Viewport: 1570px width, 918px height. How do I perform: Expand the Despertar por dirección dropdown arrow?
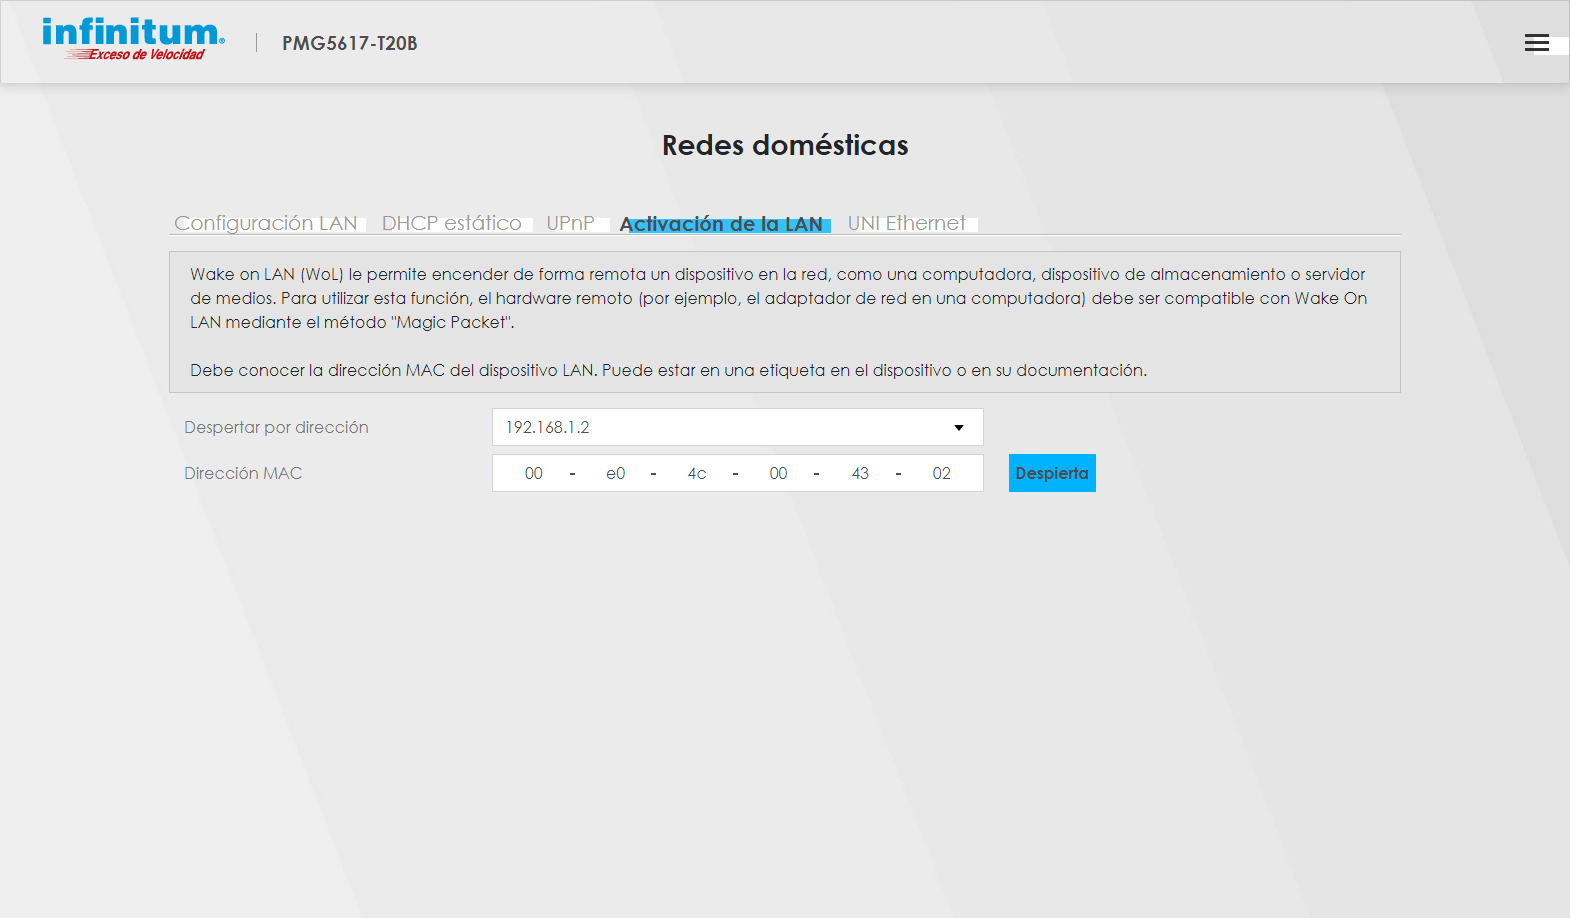pyautogui.click(x=958, y=428)
